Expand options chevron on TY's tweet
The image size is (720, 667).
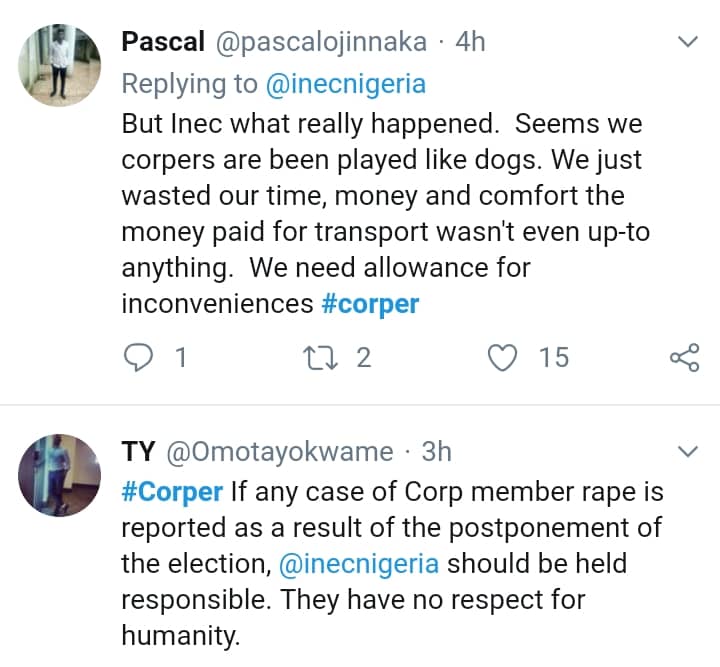688,452
